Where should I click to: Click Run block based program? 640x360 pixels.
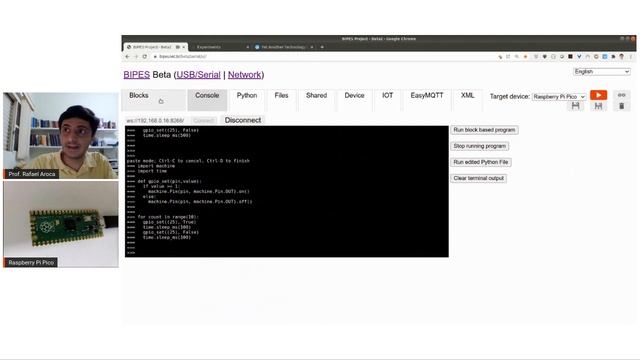pos(484,130)
